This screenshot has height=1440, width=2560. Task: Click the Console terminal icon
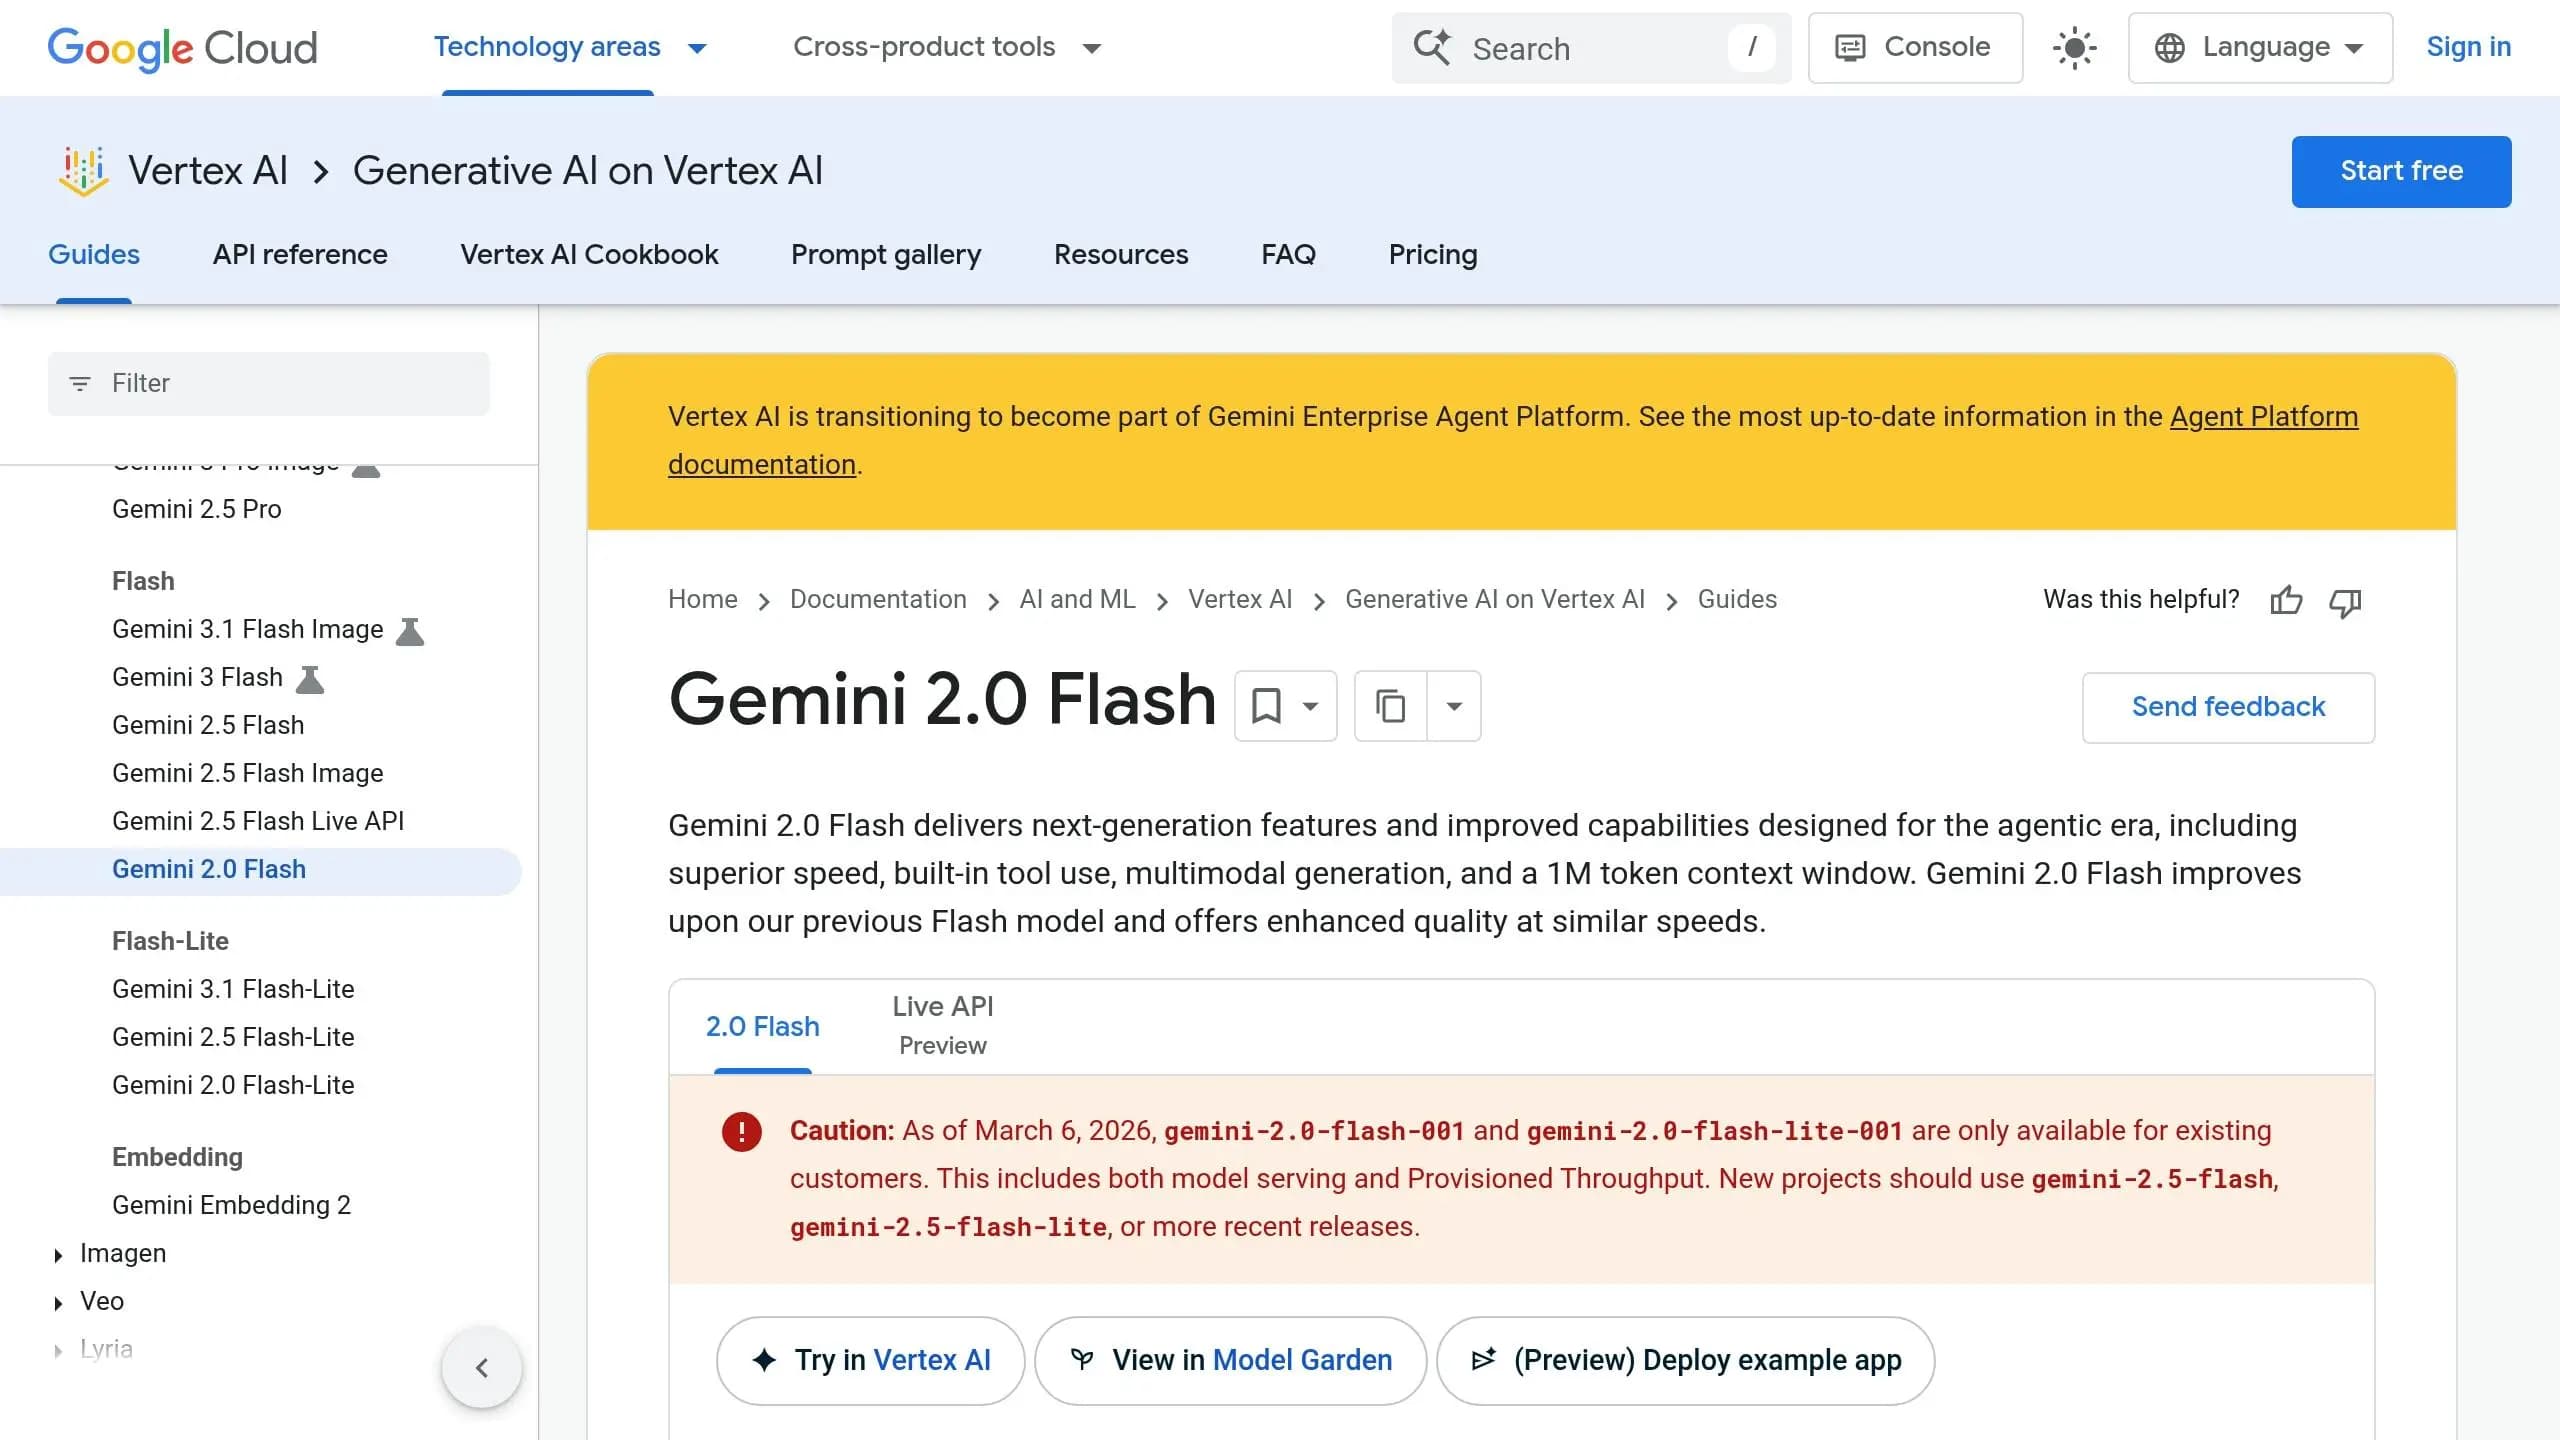[1851, 48]
